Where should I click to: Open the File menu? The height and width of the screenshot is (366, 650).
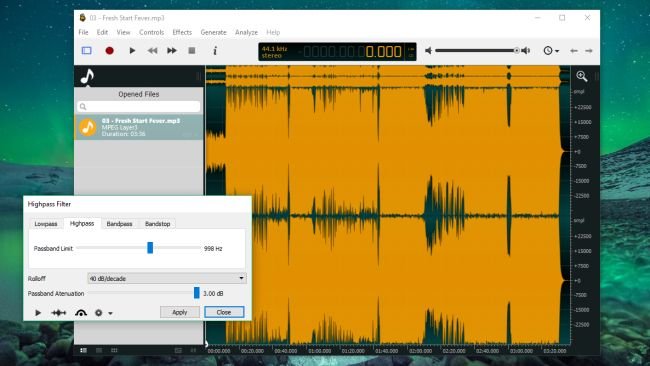[x=83, y=32]
